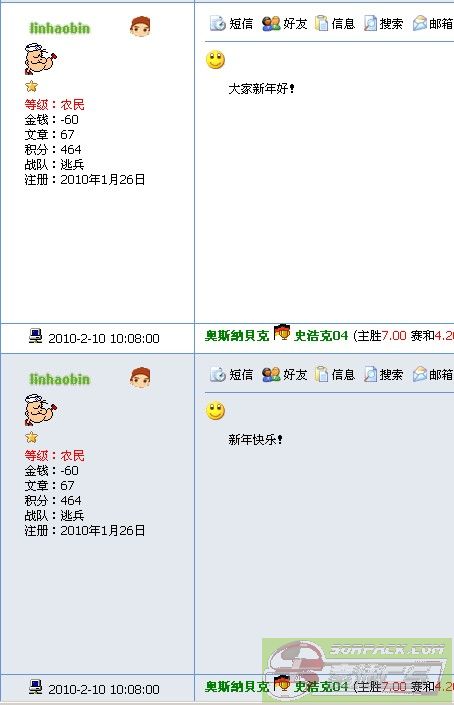
Task: Click the 搜索 search icon in second post
Action: point(370,374)
